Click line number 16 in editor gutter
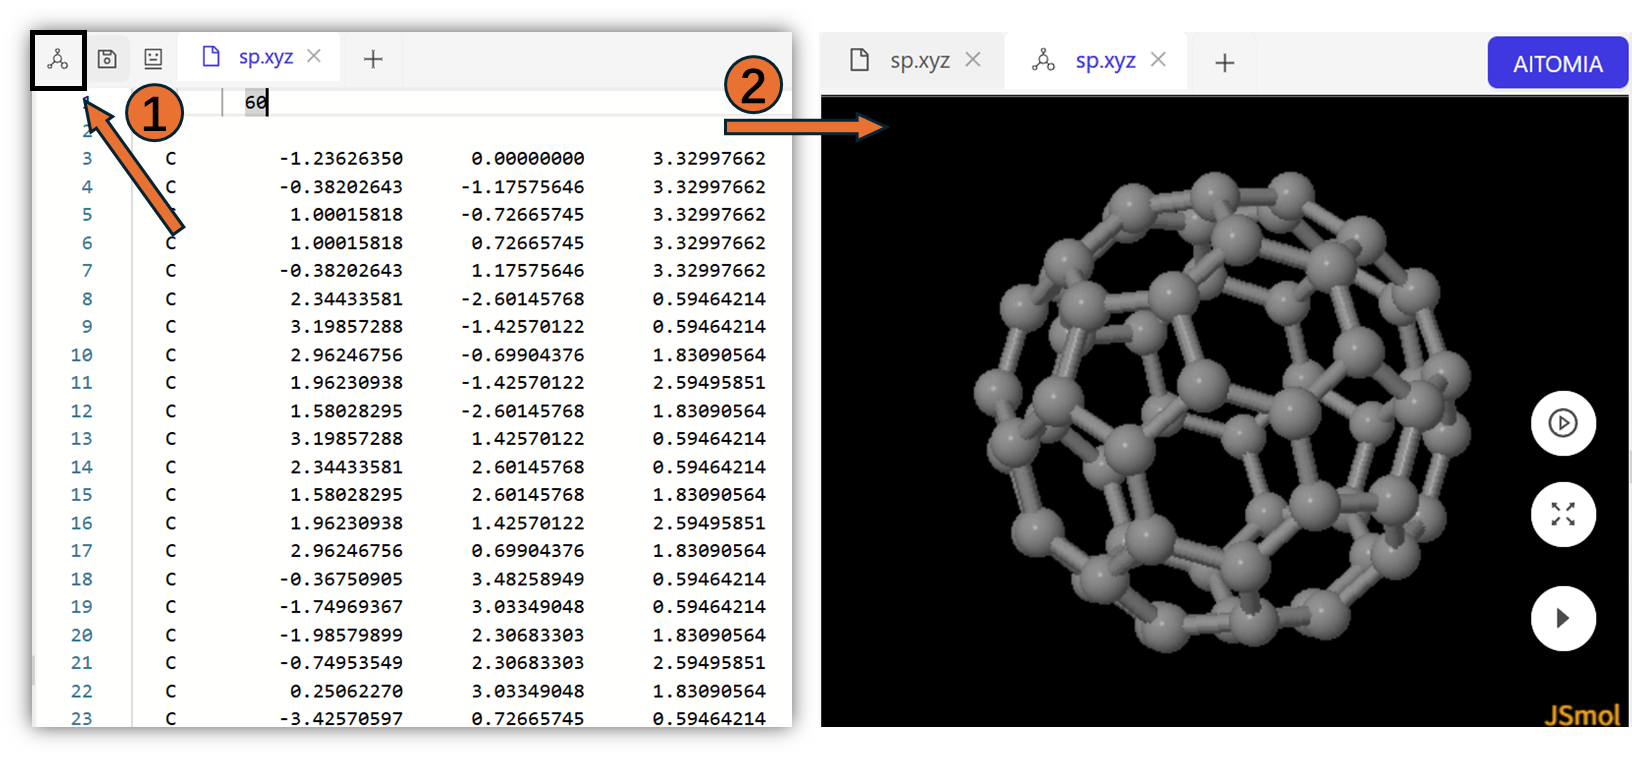This screenshot has height=759, width=1632. (x=81, y=523)
